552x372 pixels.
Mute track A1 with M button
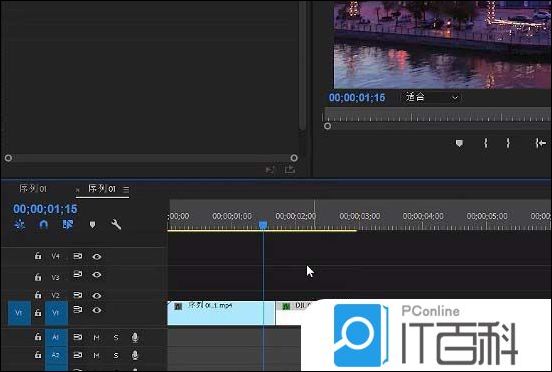pyautogui.click(x=96, y=338)
